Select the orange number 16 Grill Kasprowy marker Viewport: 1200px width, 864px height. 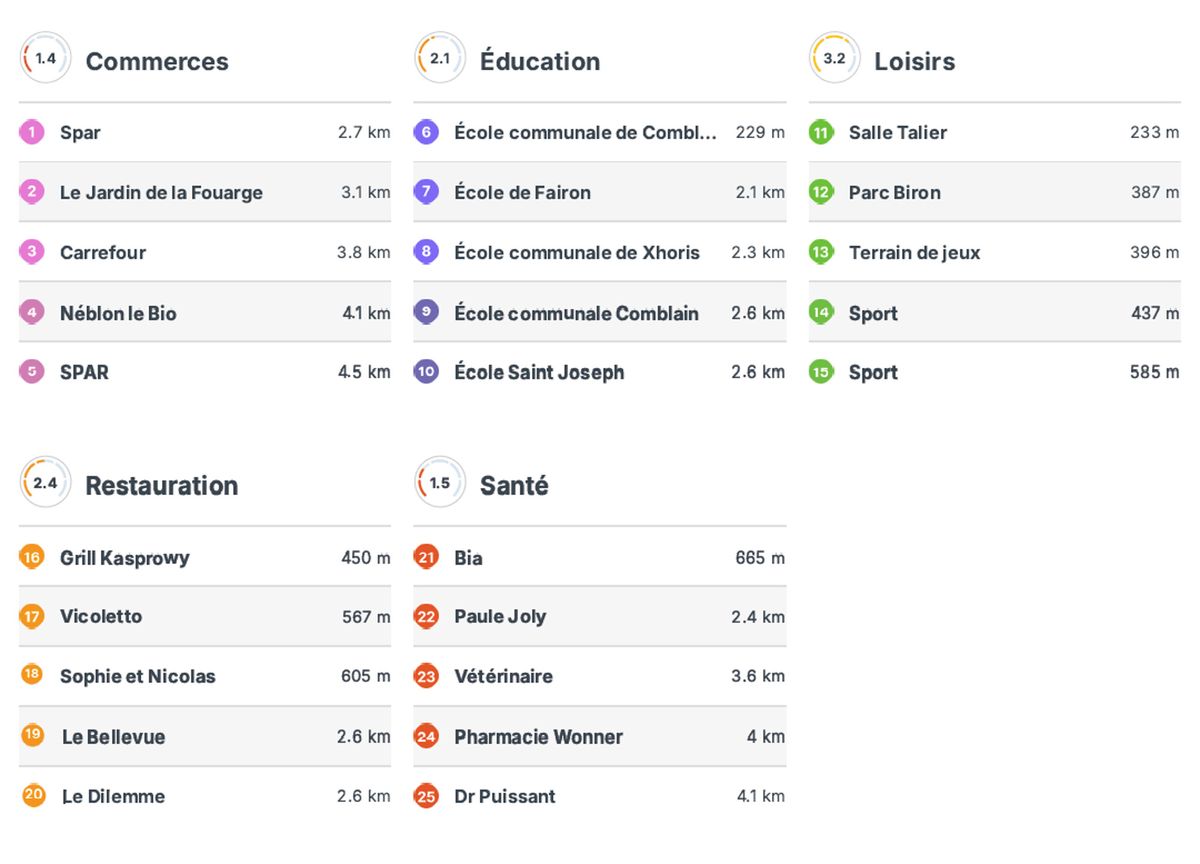coord(32,557)
